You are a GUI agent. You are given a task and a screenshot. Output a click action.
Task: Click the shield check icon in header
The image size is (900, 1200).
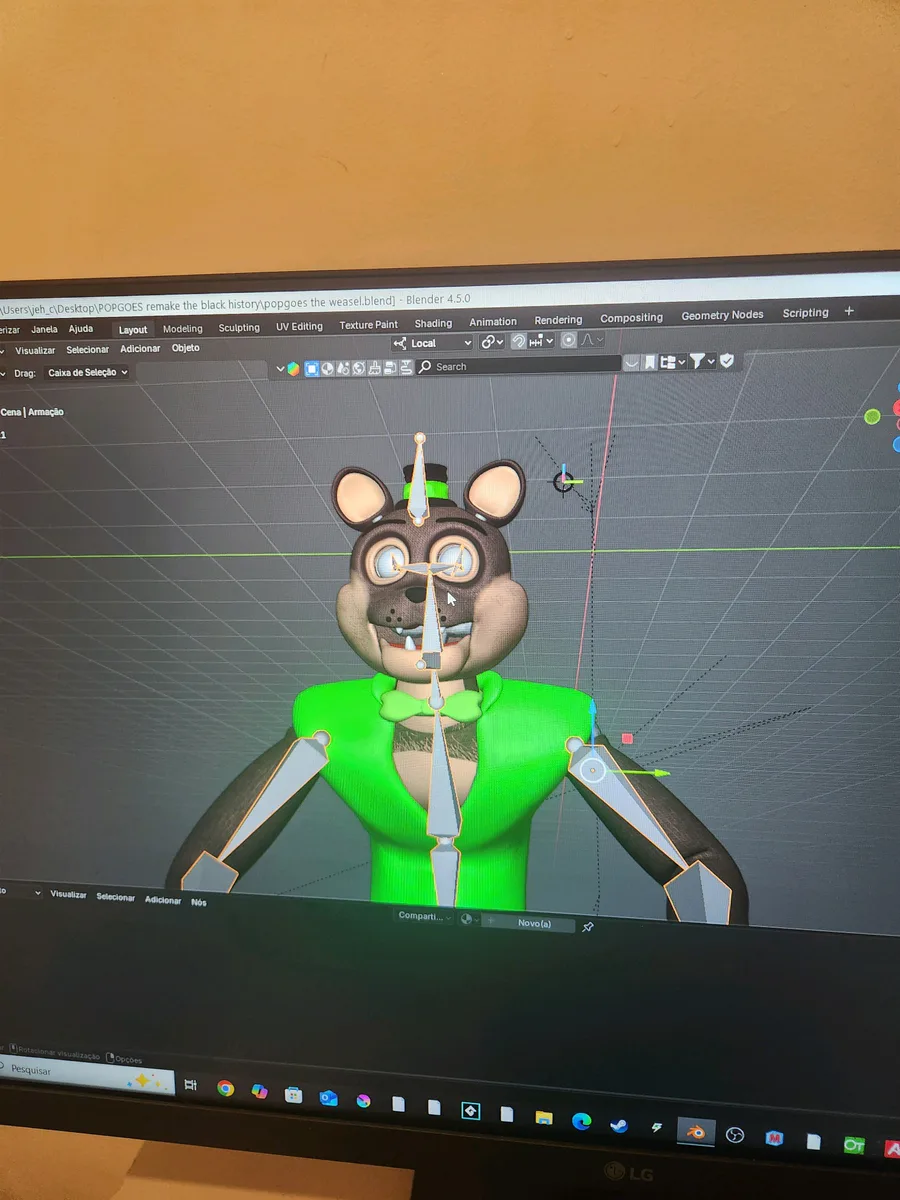tap(727, 360)
